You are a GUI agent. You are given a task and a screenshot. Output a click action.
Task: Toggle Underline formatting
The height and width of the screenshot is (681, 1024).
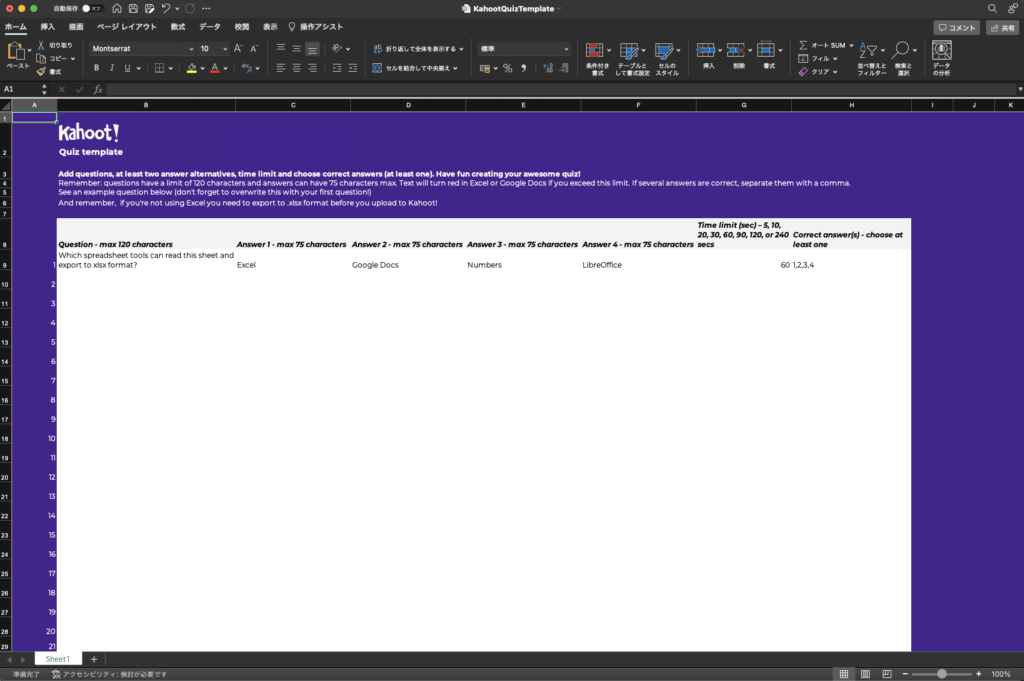click(127, 68)
